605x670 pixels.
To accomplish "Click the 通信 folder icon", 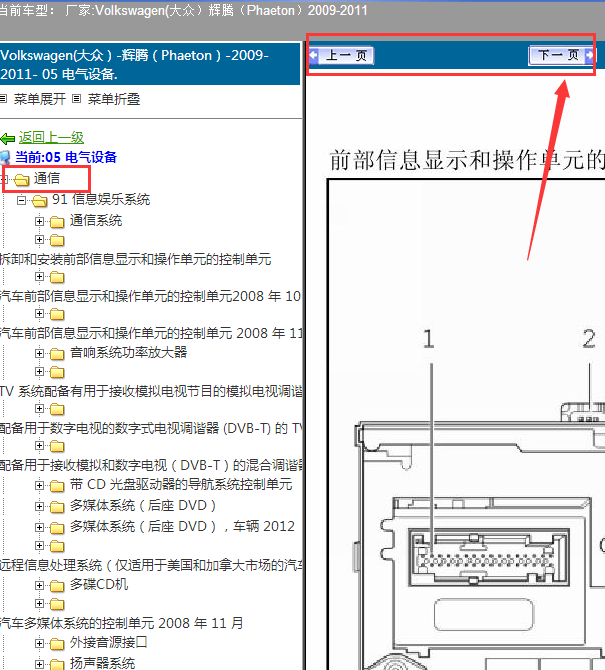I will (x=21, y=180).
